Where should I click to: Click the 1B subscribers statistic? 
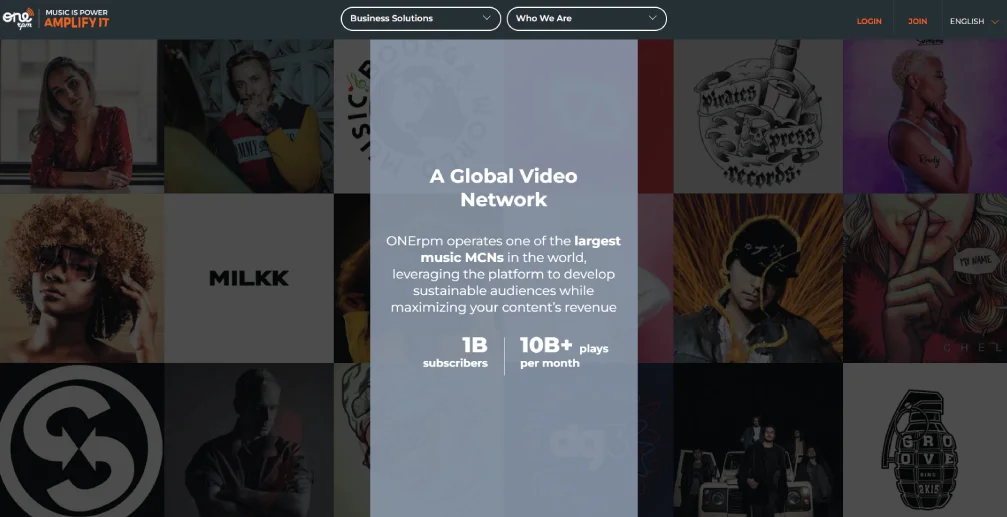455,352
